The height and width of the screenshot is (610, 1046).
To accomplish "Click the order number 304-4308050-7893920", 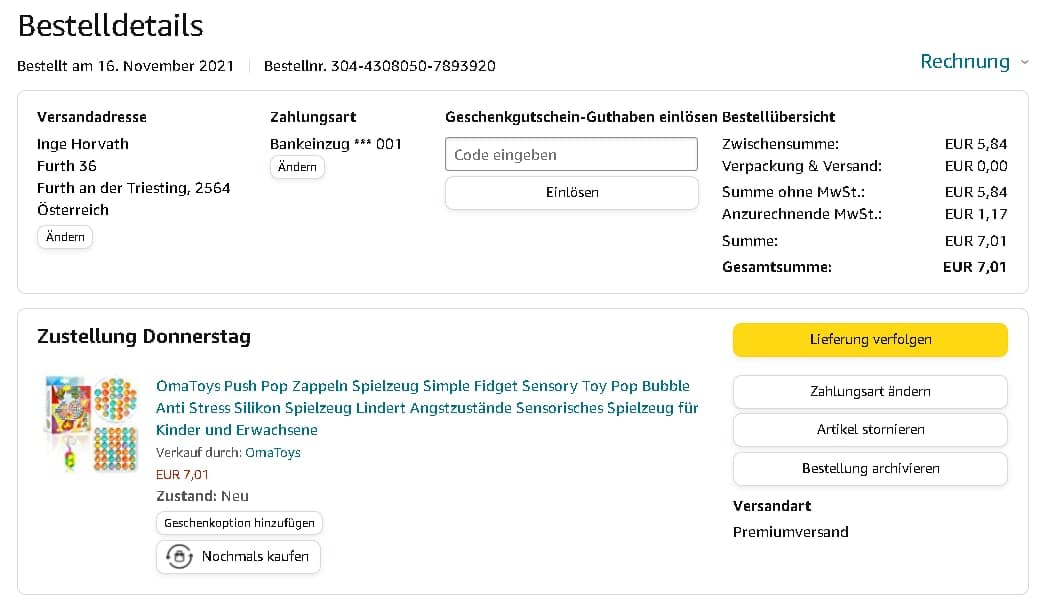I will [413, 66].
